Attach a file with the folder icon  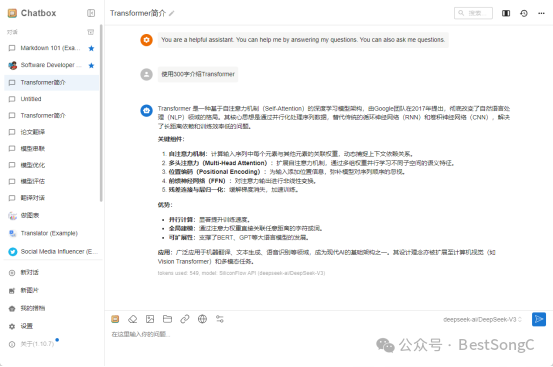167,319
